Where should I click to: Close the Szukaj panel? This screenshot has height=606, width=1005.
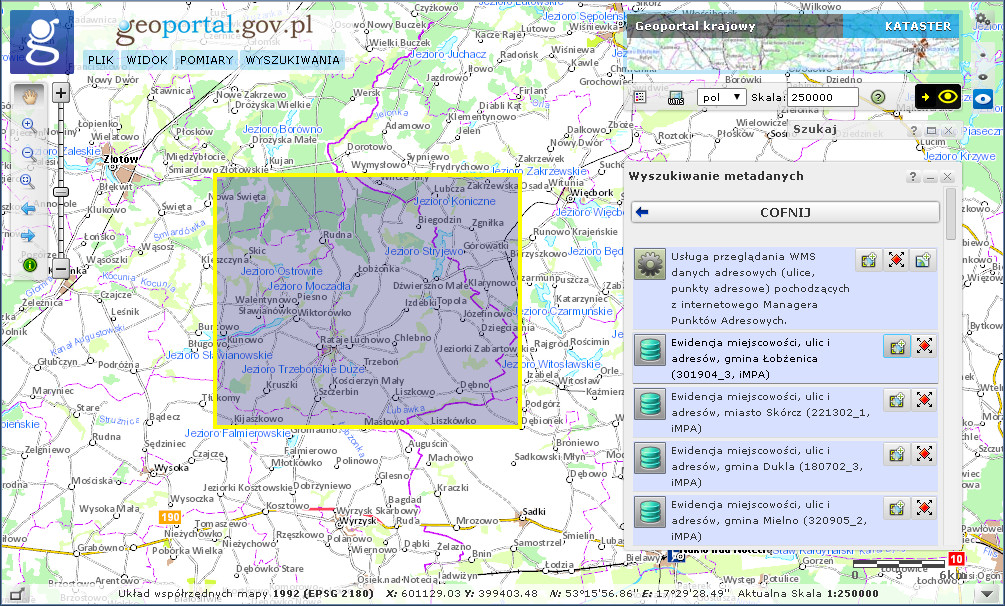(x=948, y=130)
